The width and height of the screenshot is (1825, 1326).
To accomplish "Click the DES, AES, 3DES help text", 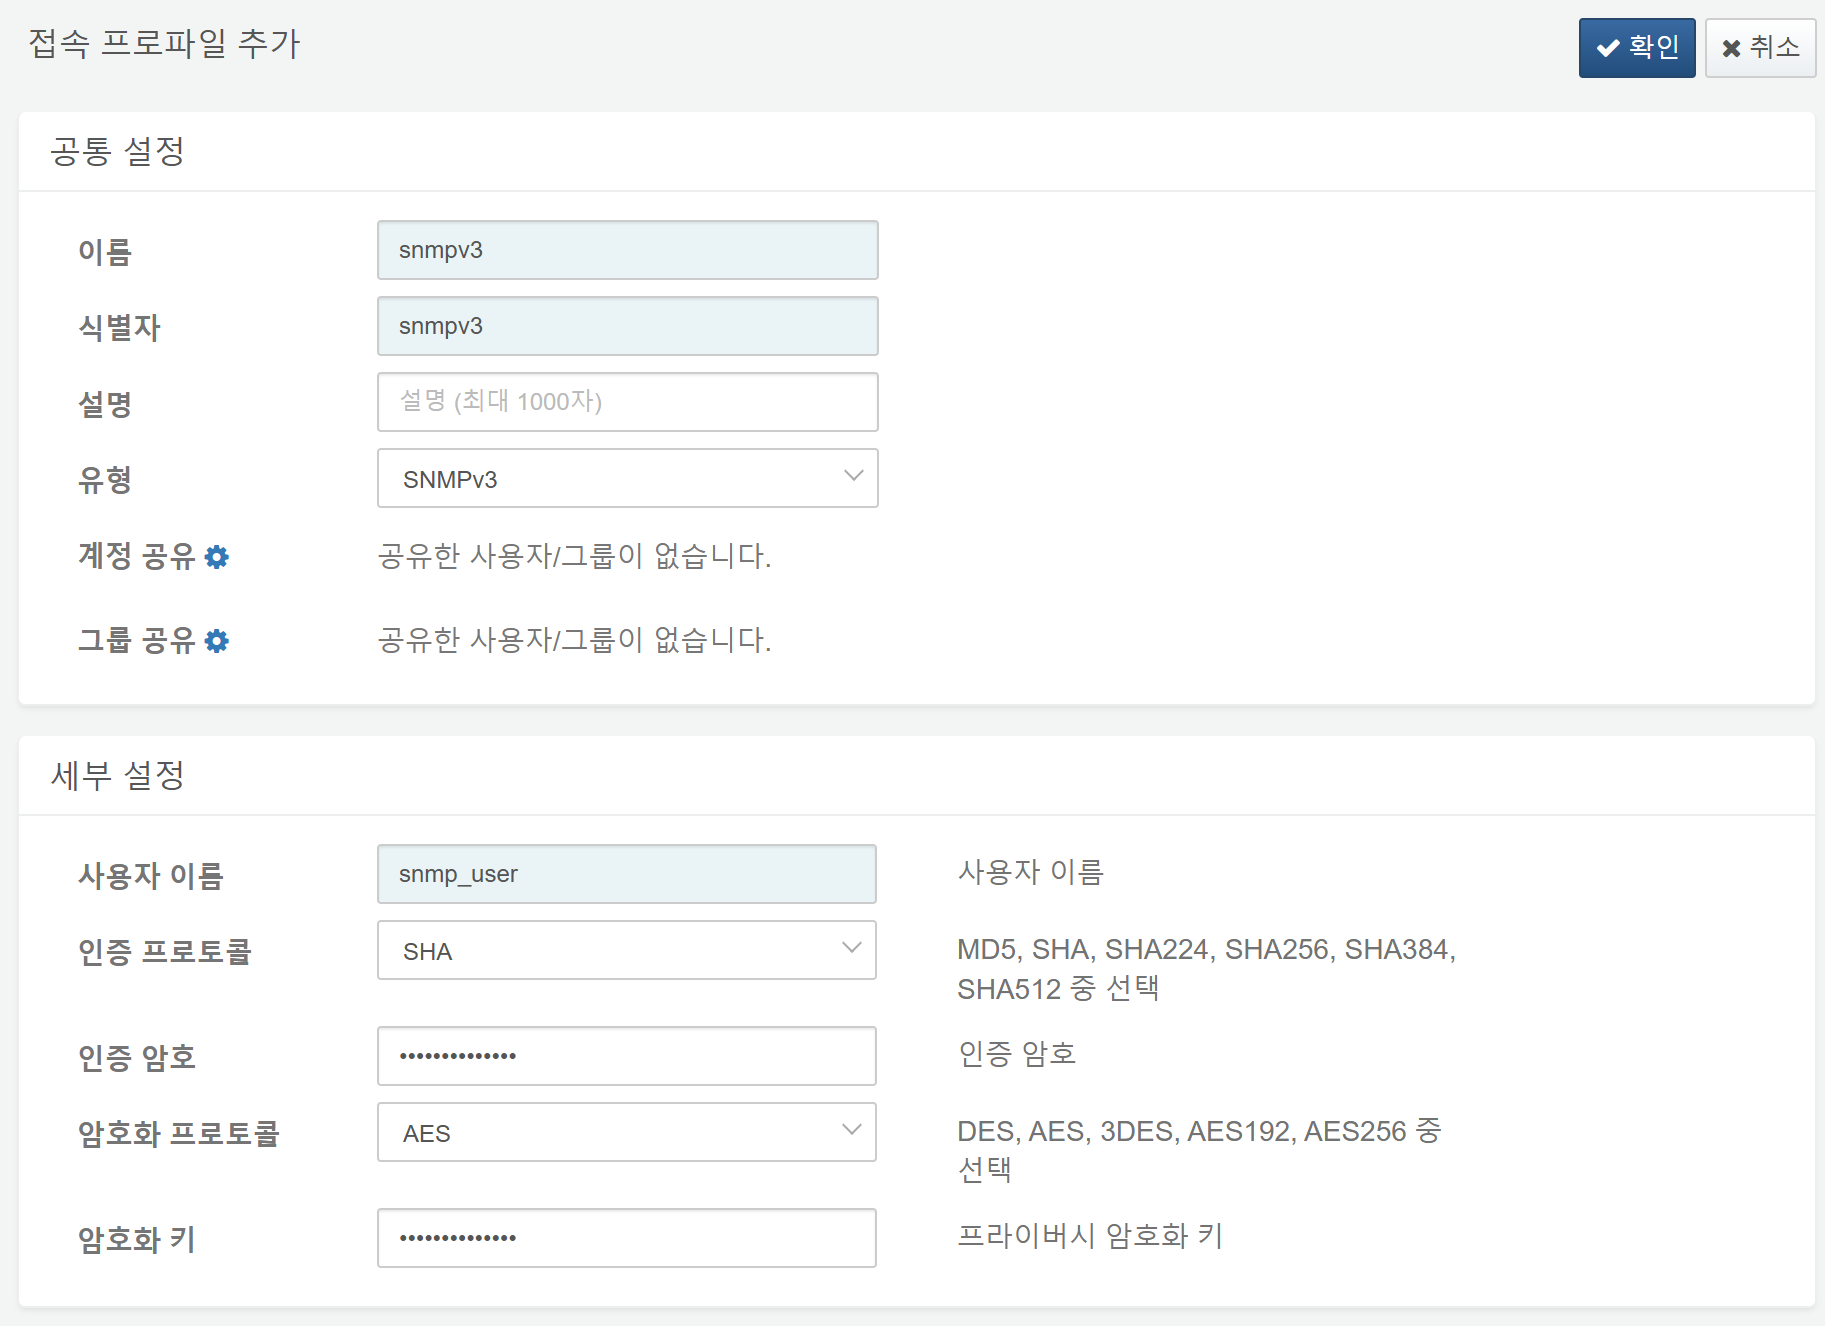I will coord(1199,1151).
